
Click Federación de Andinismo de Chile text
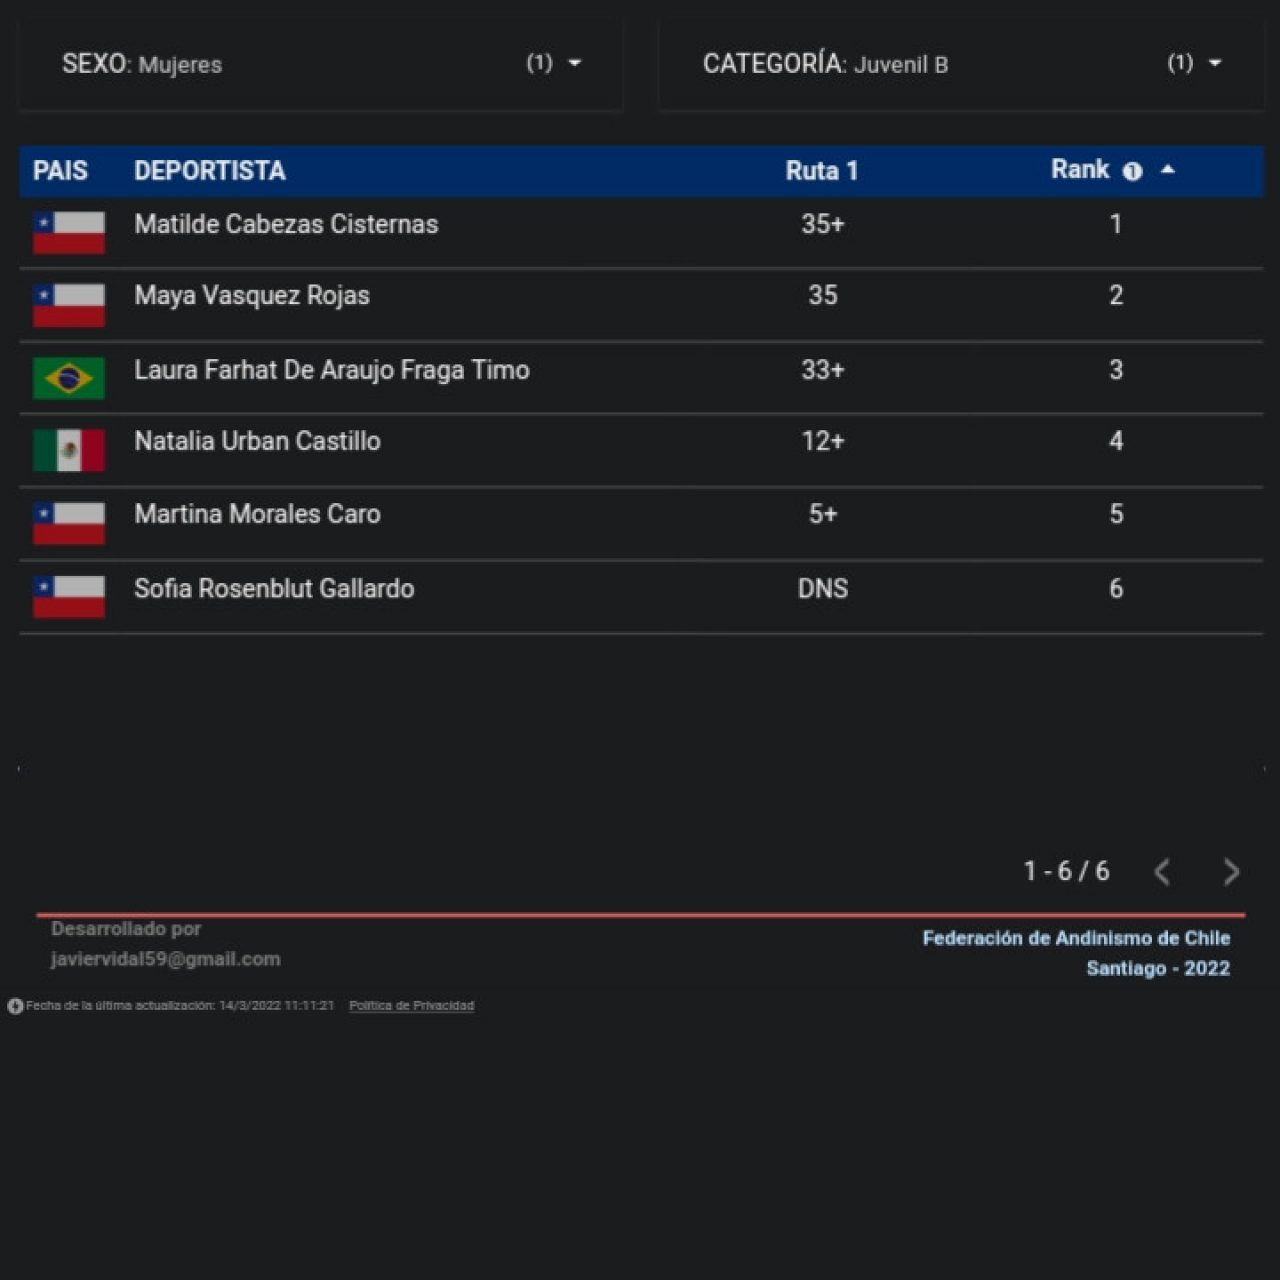(1076, 938)
